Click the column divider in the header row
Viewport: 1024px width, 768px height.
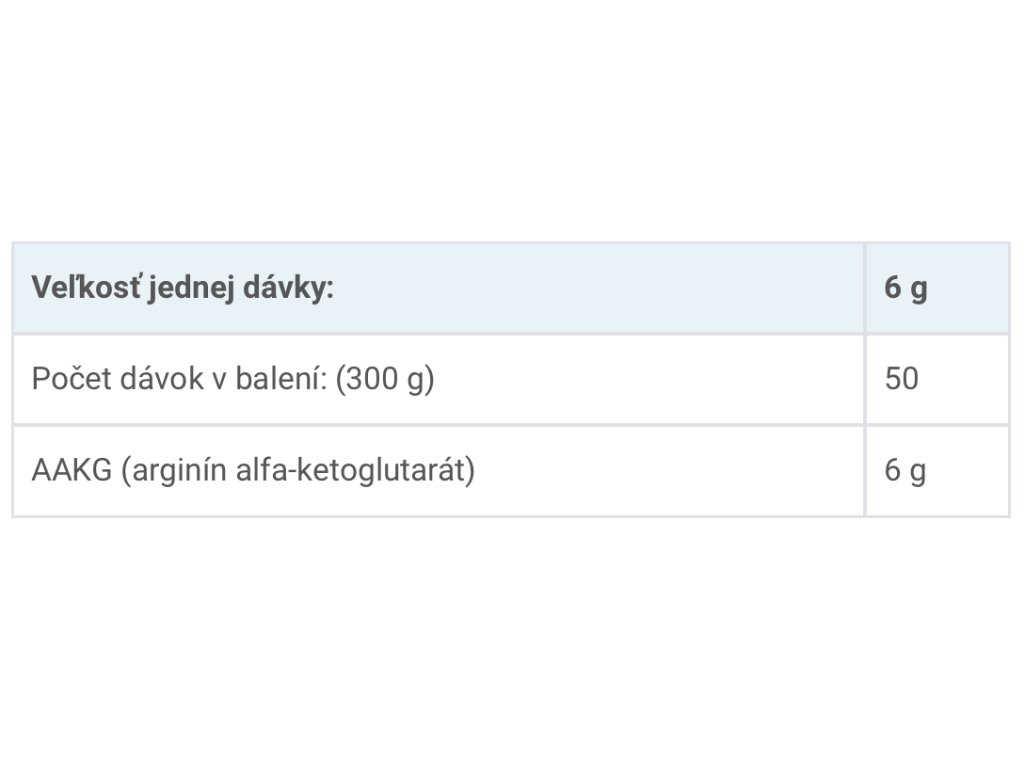click(x=865, y=289)
